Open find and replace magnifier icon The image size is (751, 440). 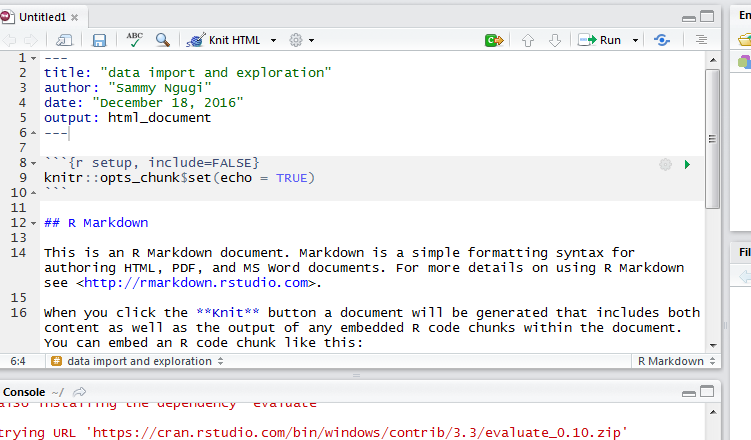click(x=163, y=40)
